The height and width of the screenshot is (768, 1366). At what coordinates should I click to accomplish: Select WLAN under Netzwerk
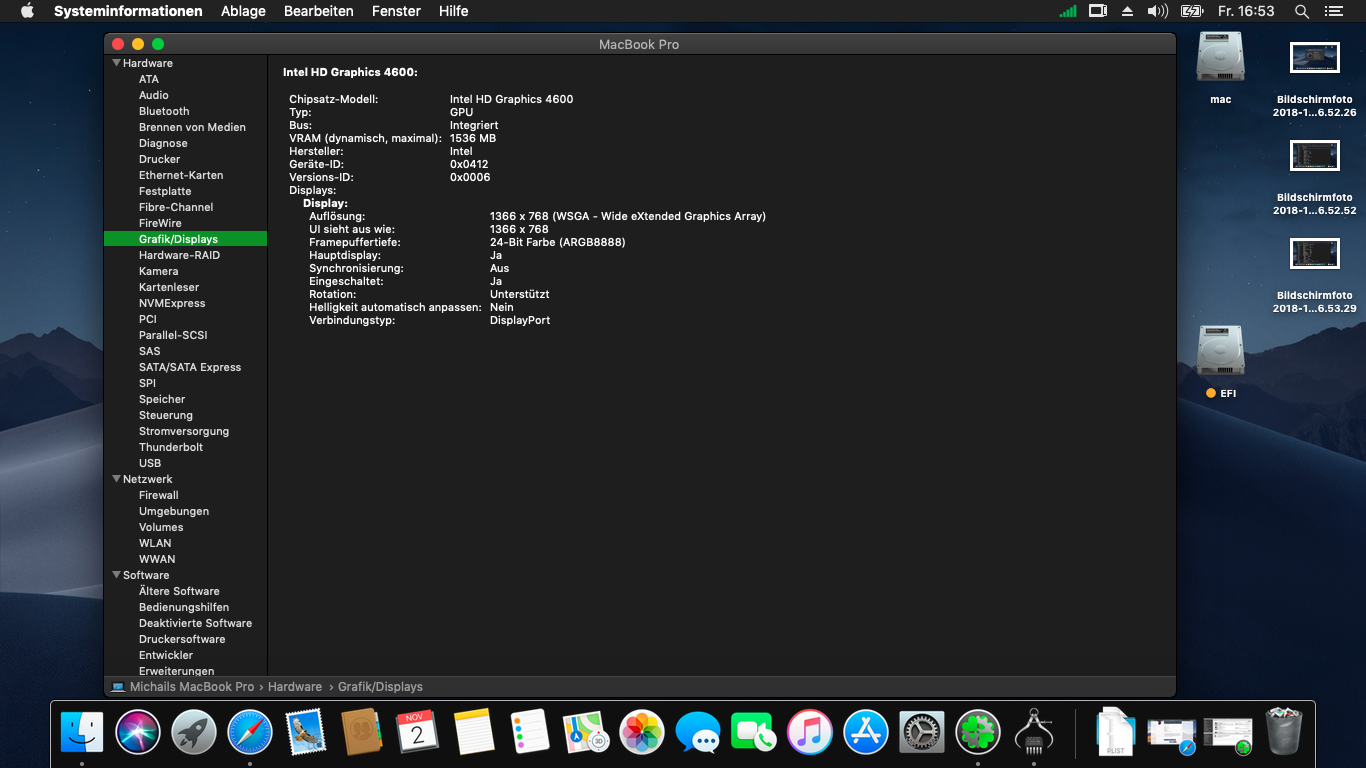[x=155, y=543]
